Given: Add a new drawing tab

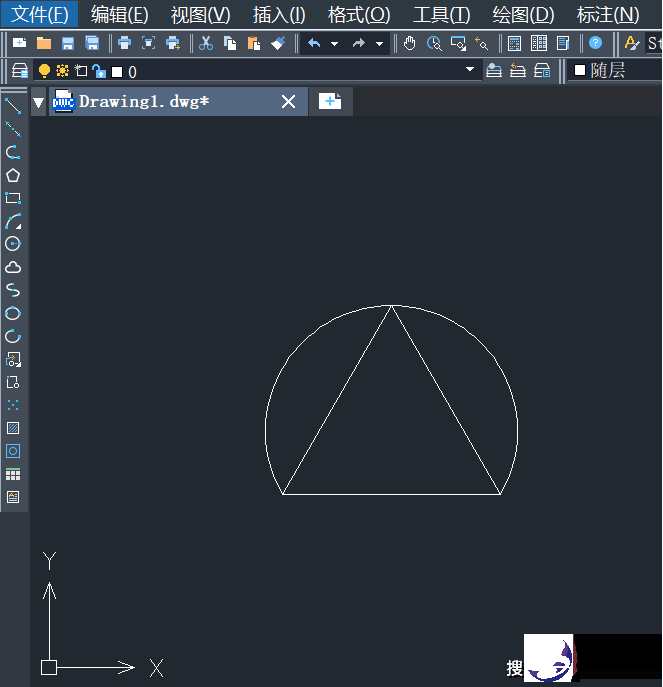Looking at the screenshot, I should (x=330, y=102).
